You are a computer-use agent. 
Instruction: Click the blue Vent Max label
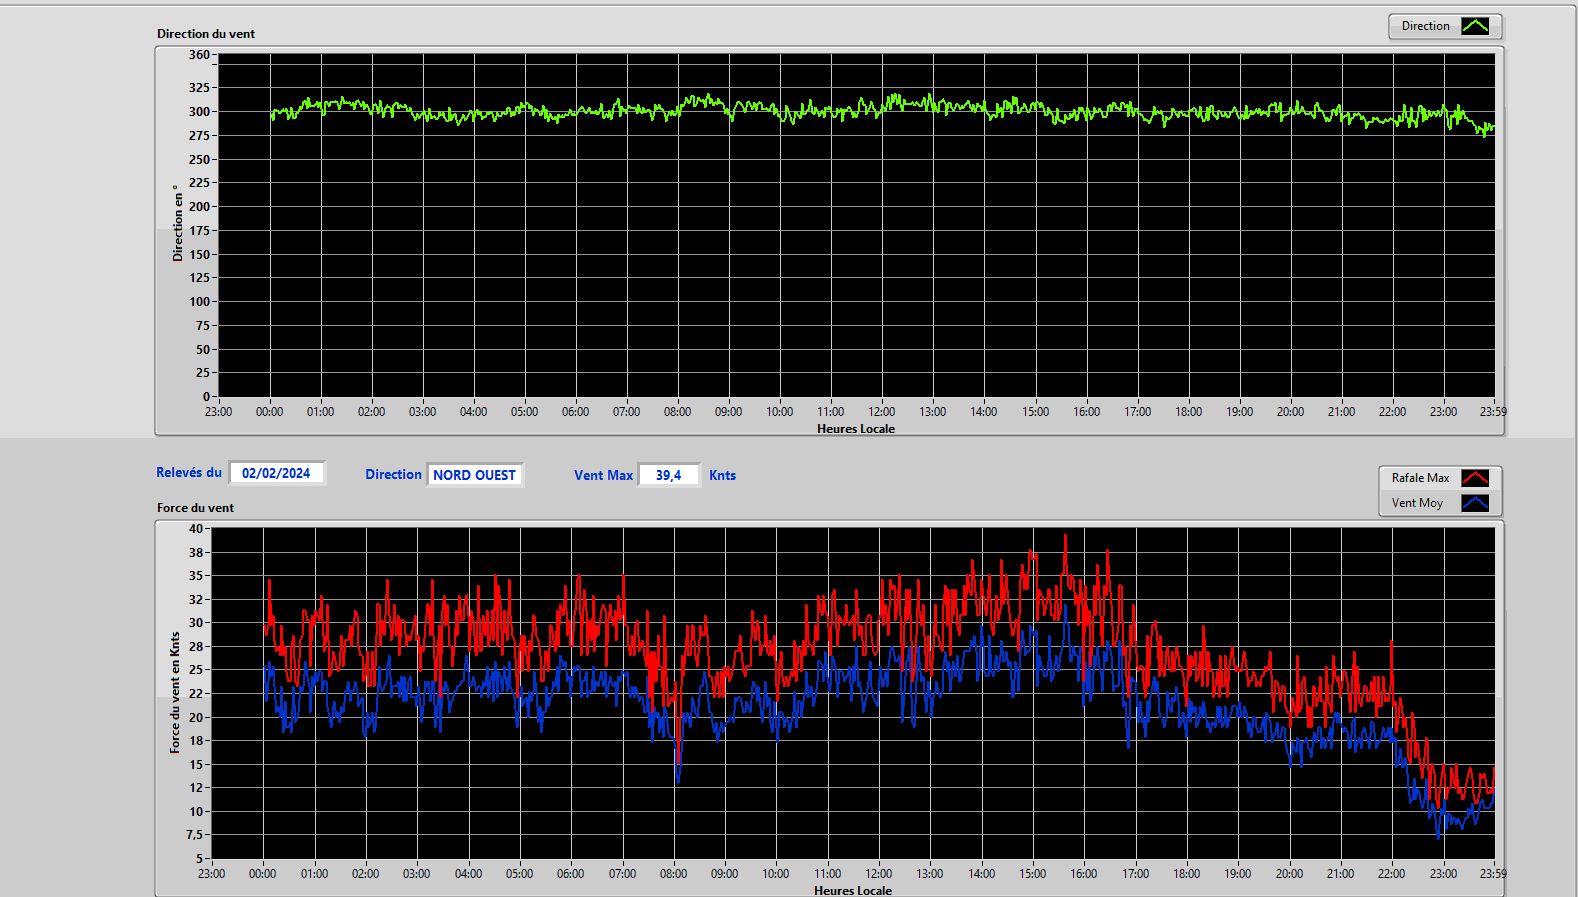603,475
